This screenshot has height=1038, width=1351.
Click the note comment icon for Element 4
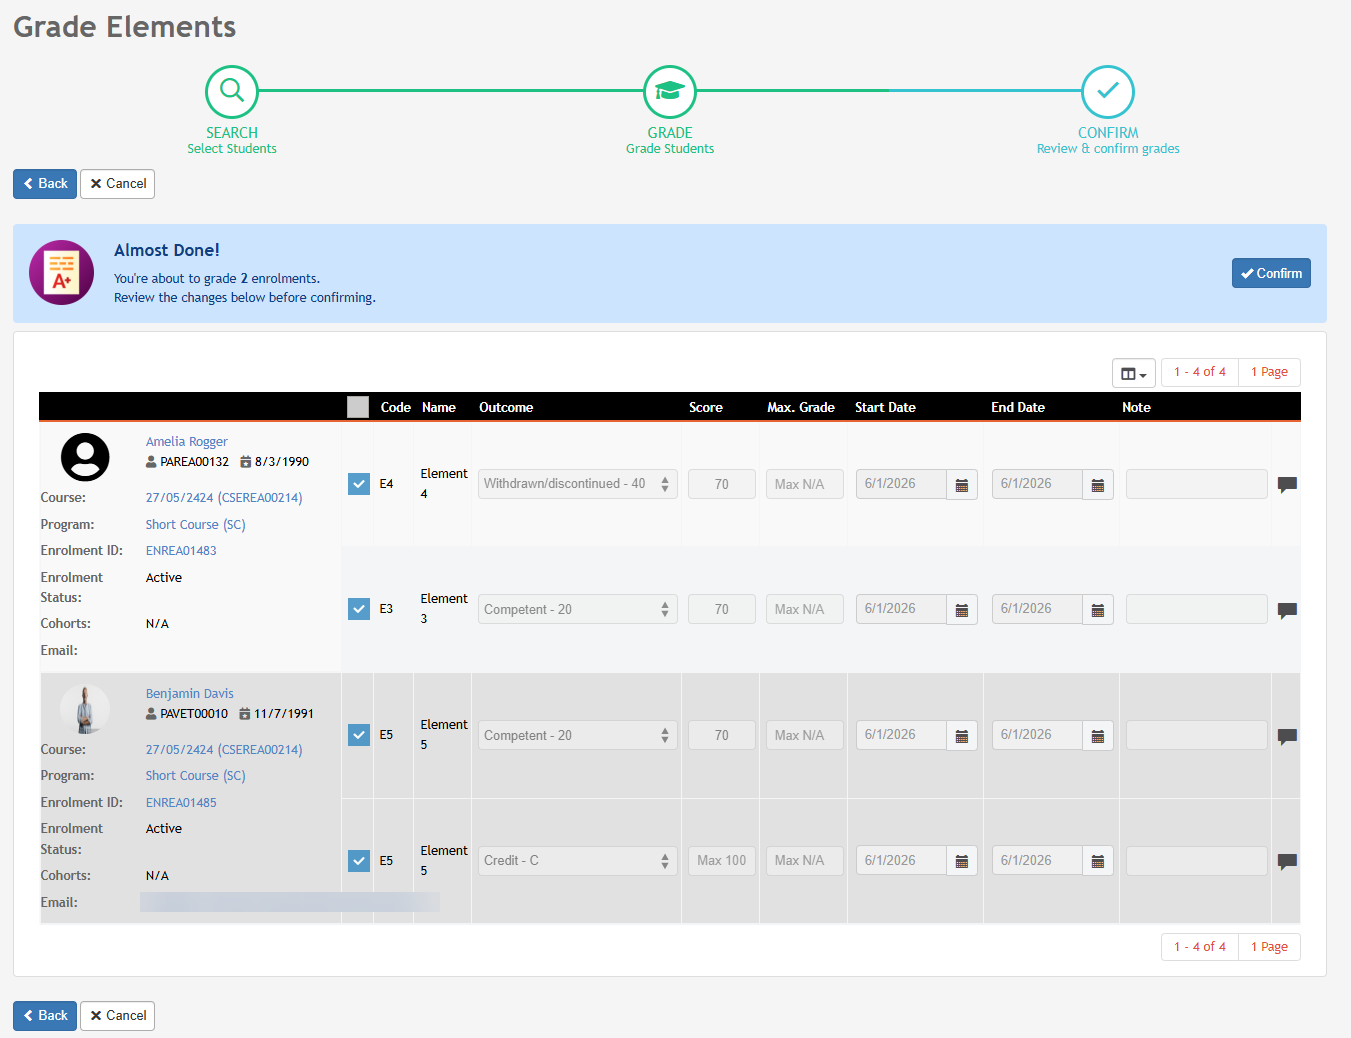pos(1287,485)
